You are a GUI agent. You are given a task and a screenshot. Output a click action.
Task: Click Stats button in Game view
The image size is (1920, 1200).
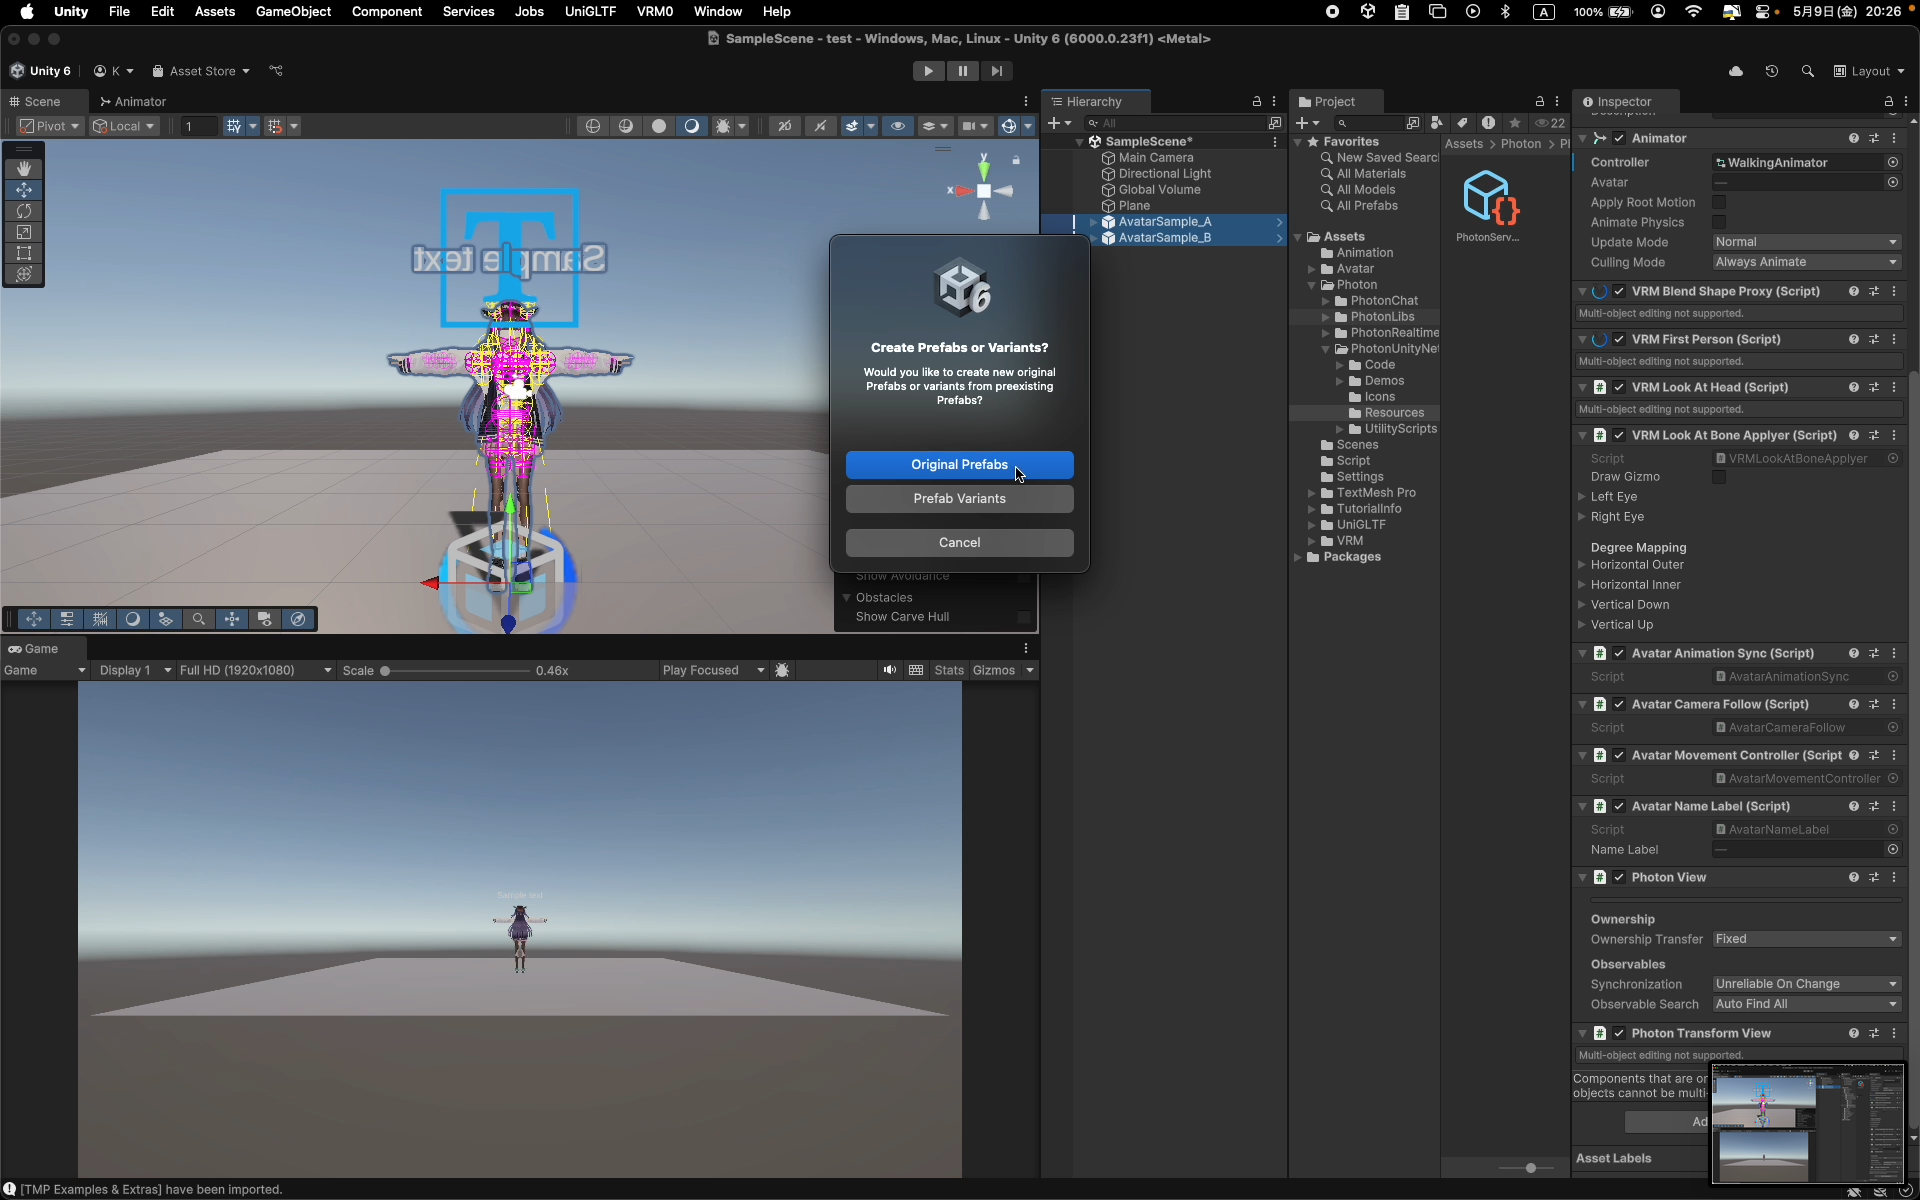pos(949,670)
